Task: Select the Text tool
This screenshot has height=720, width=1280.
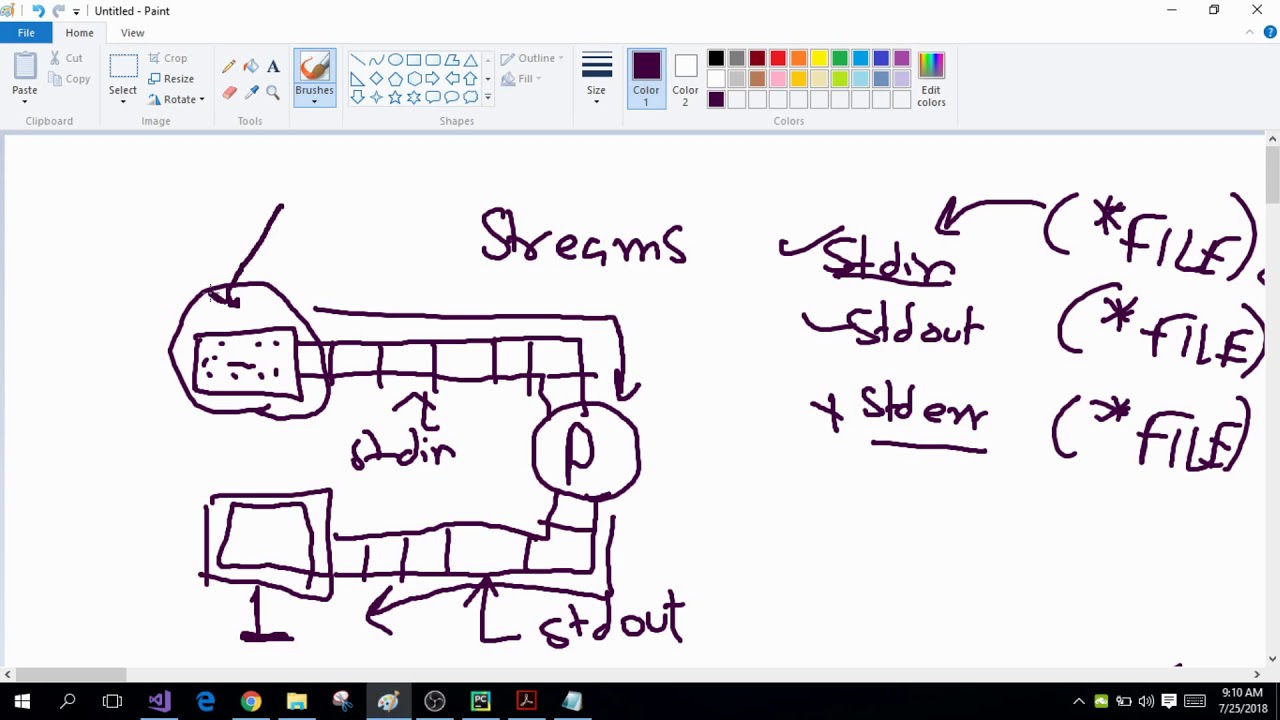Action: (273, 67)
